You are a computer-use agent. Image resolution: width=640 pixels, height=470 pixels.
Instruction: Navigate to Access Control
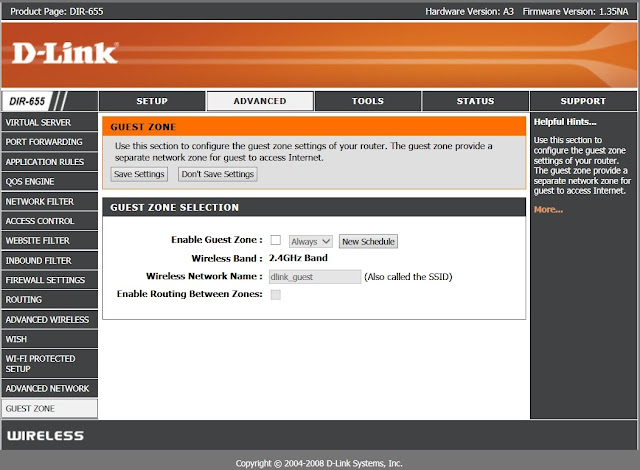[x=49, y=221]
